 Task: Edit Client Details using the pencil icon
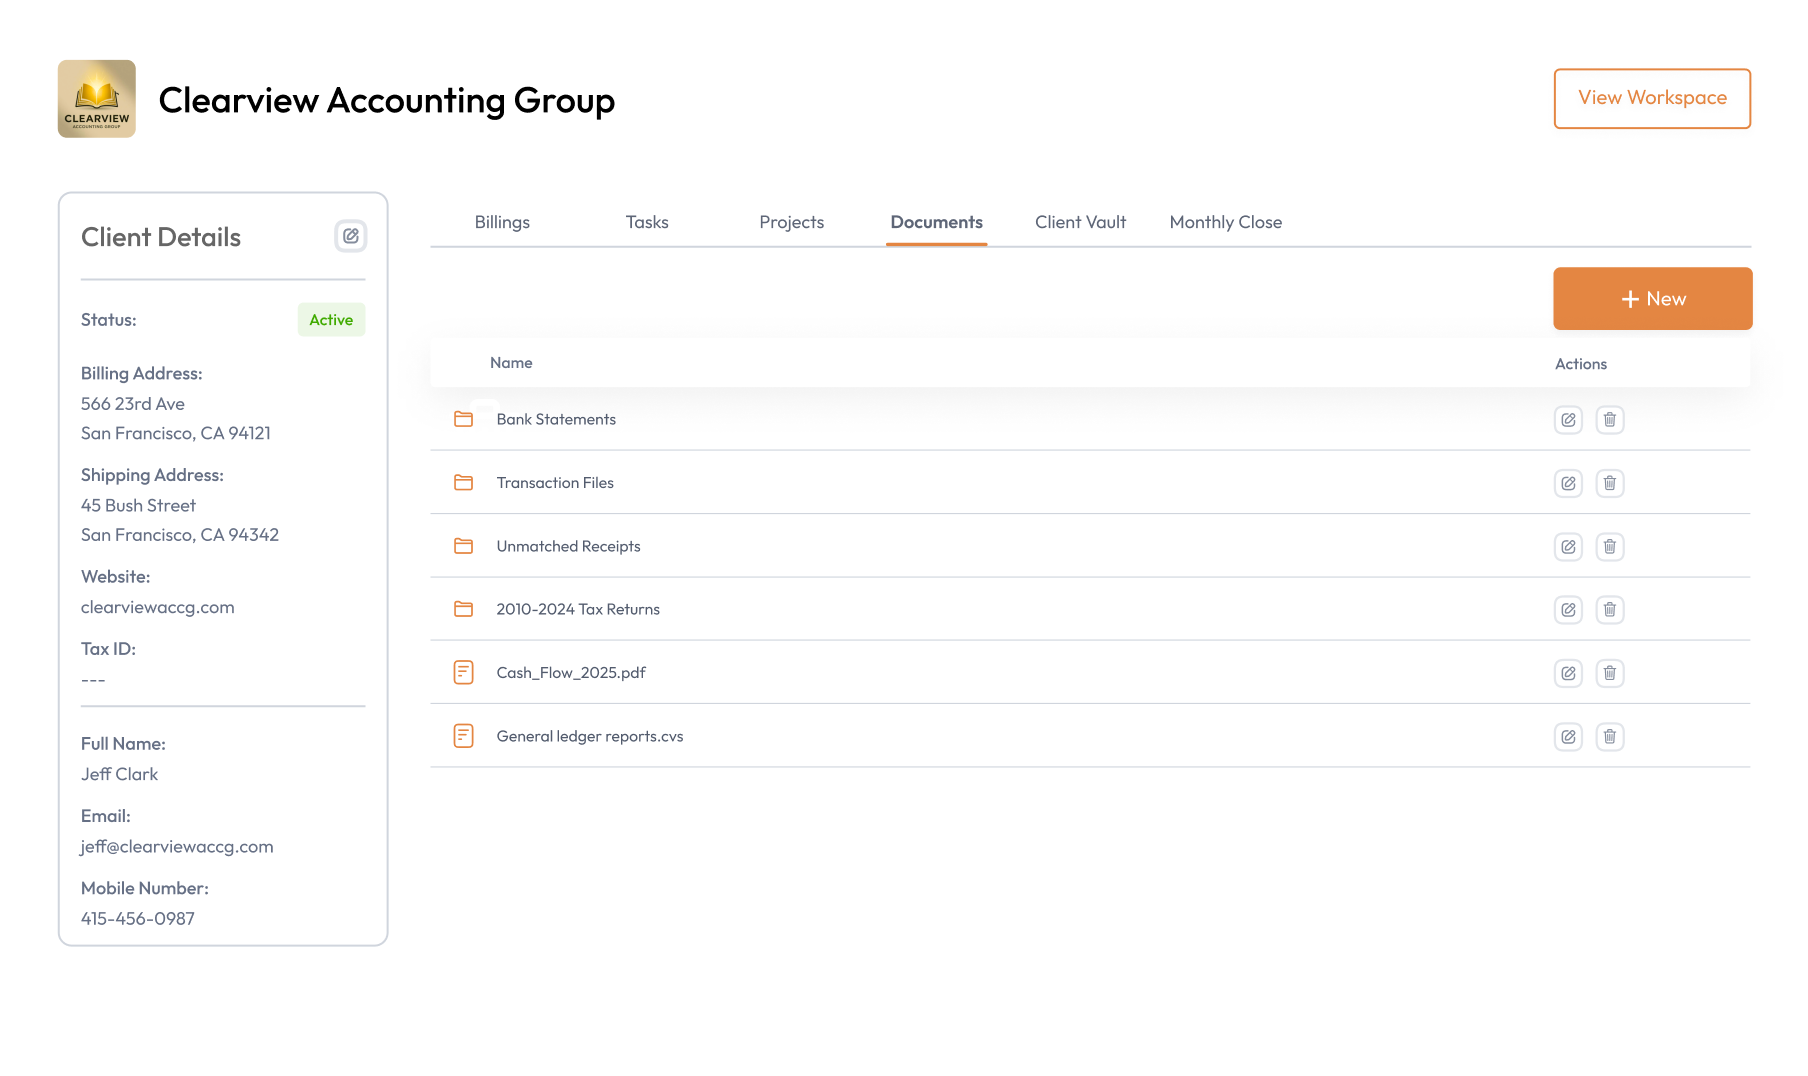tap(350, 236)
